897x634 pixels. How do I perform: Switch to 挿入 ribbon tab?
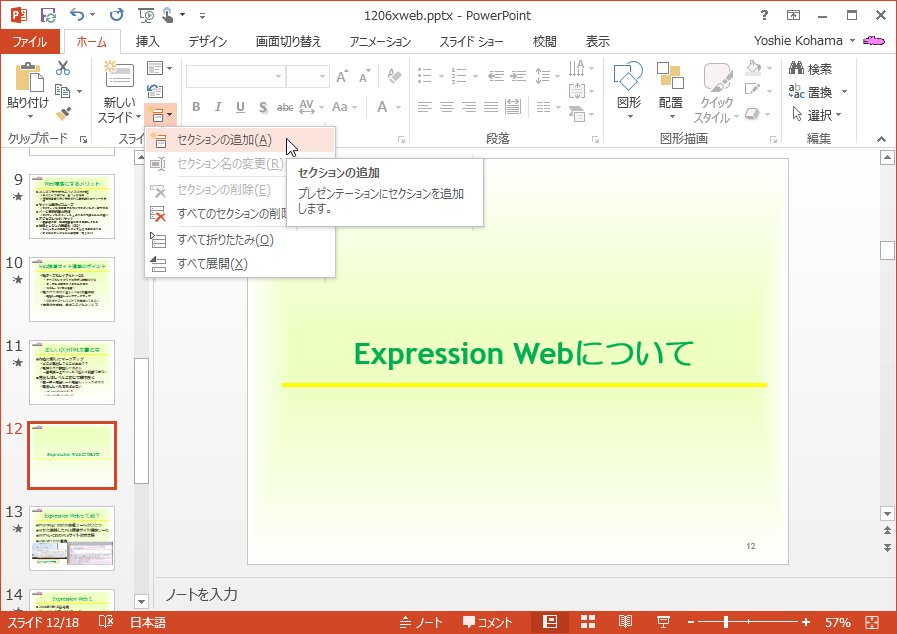[x=148, y=42]
